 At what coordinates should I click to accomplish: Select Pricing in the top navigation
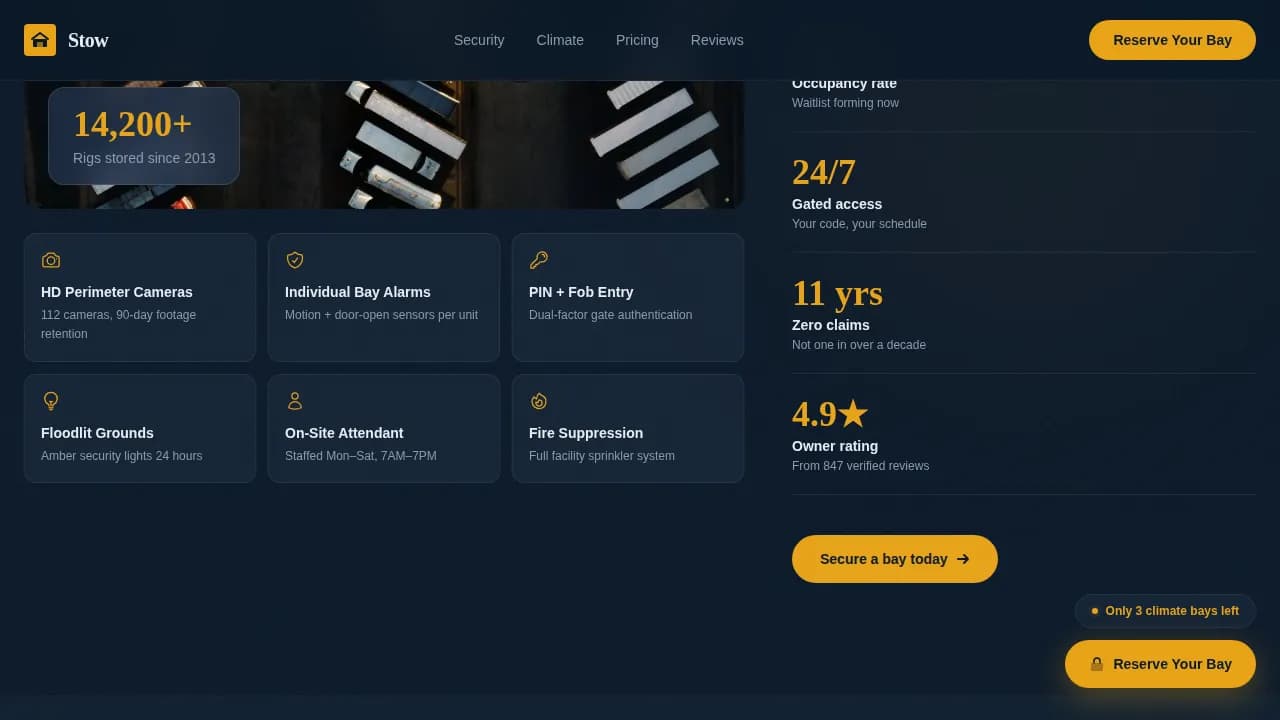pos(637,40)
